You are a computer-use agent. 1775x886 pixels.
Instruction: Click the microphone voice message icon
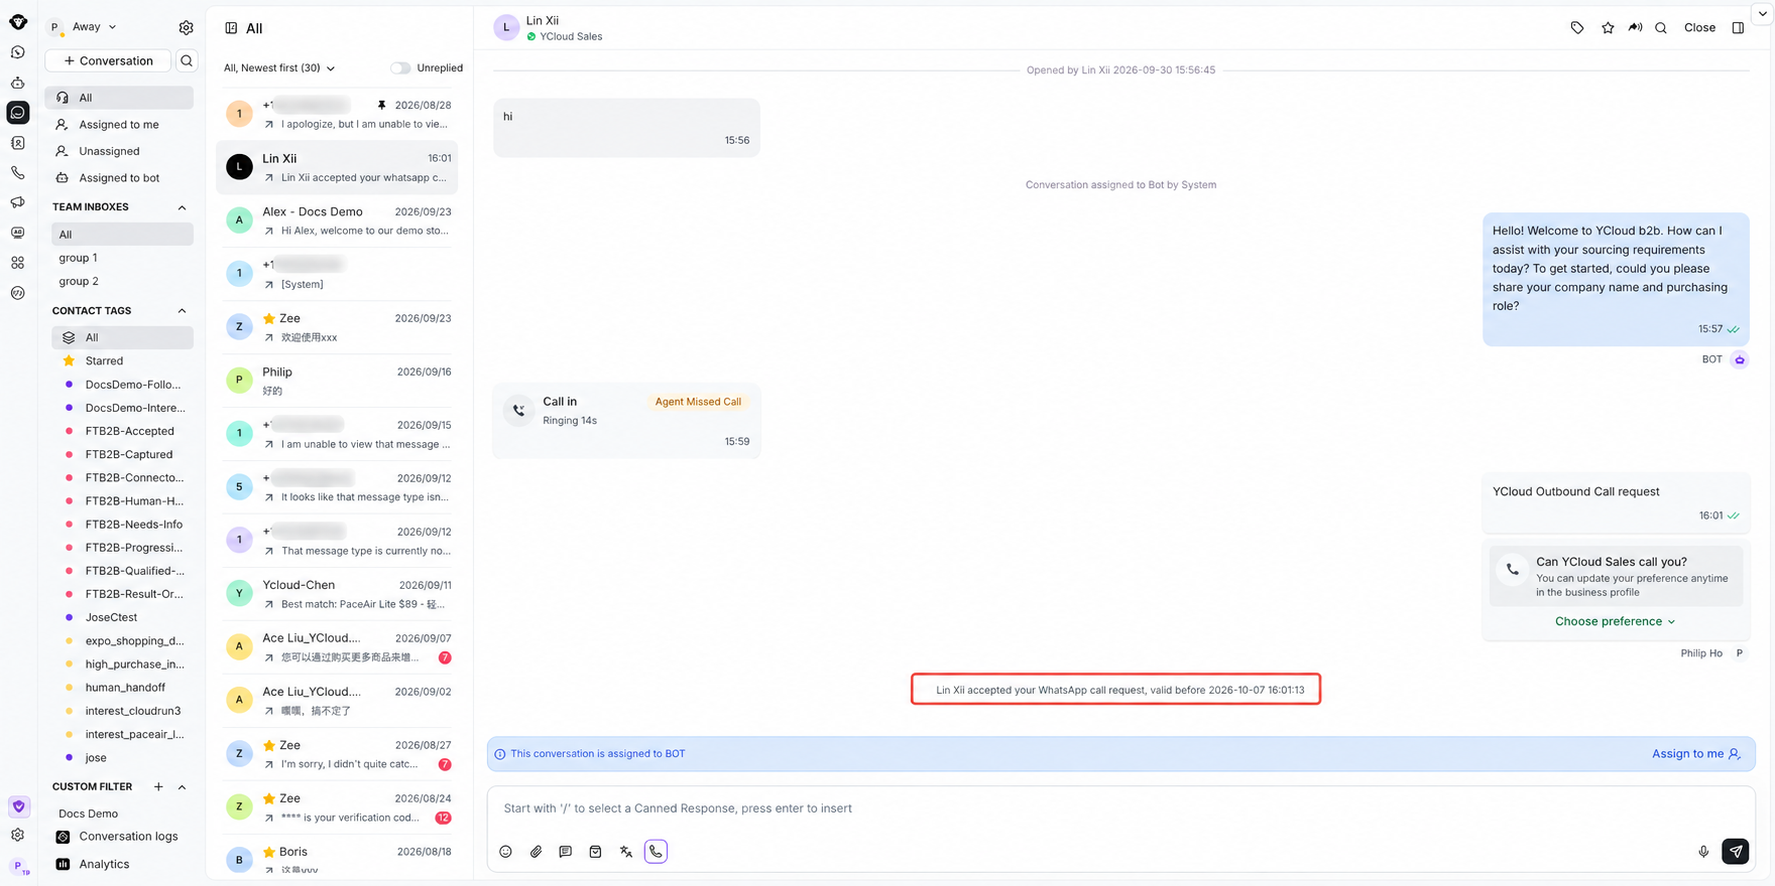(x=1703, y=852)
